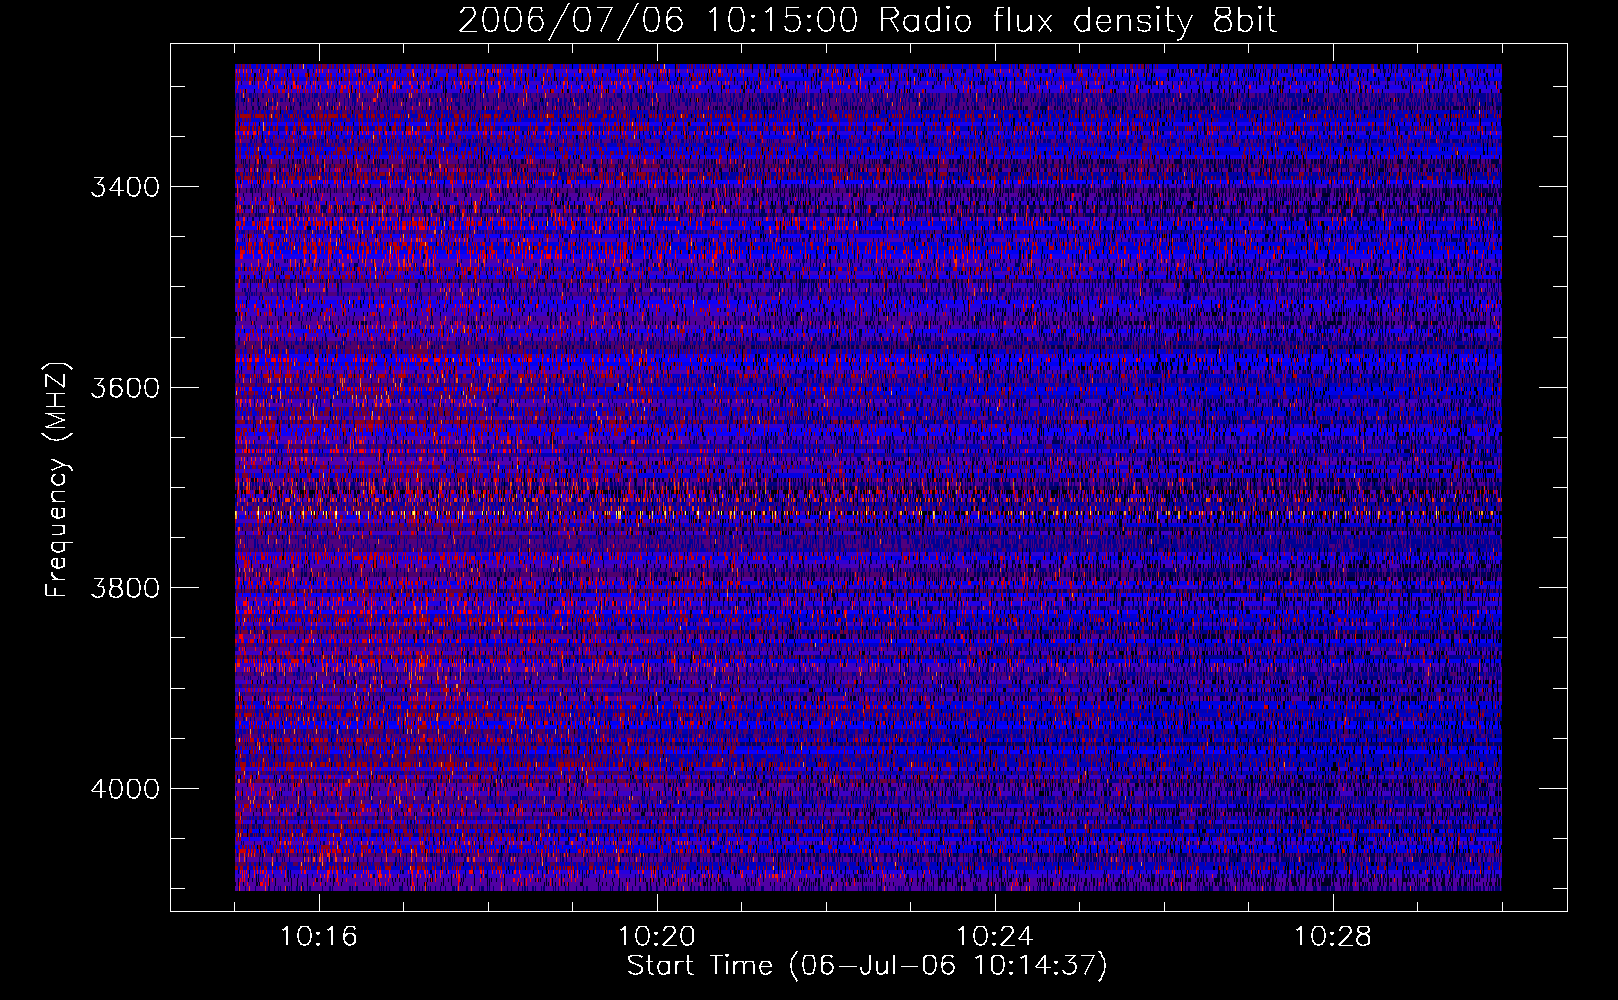The height and width of the screenshot is (1000, 1618).
Task: Click the bright yellow horizontal interference line in the spectrogram
Action: coord(868,514)
